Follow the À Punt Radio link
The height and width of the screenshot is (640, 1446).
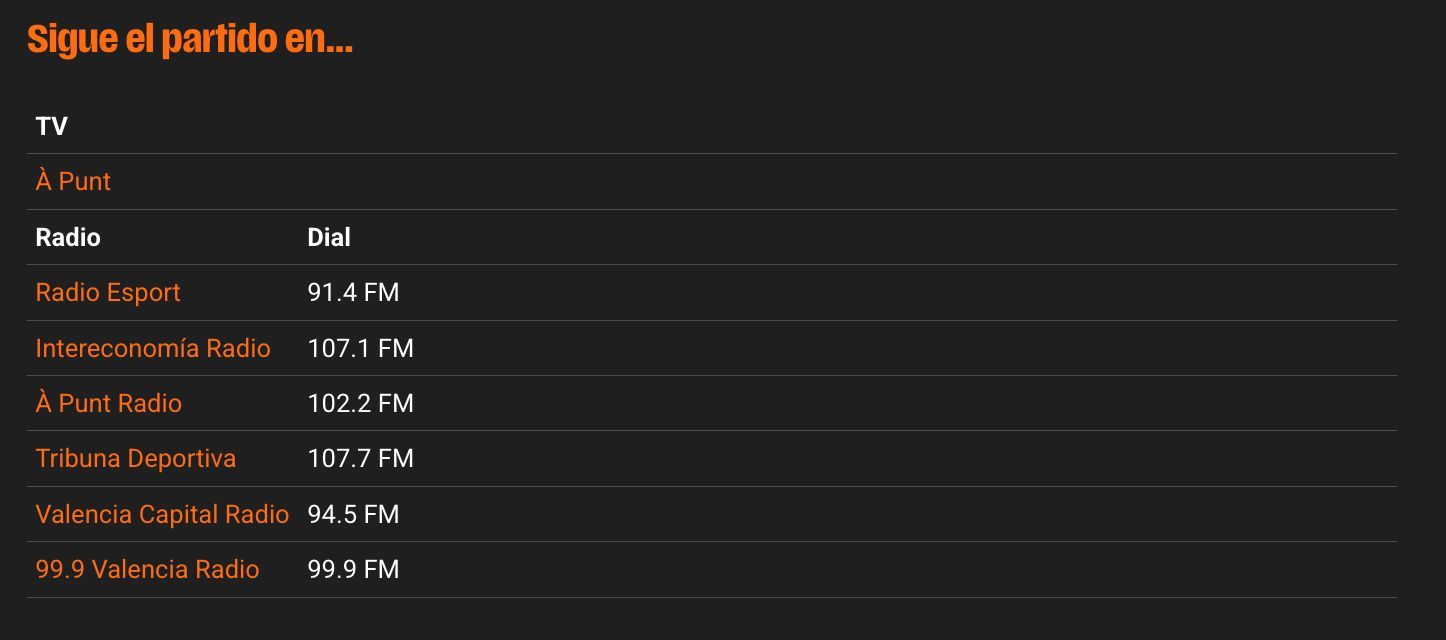pyautogui.click(x=109, y=403)
